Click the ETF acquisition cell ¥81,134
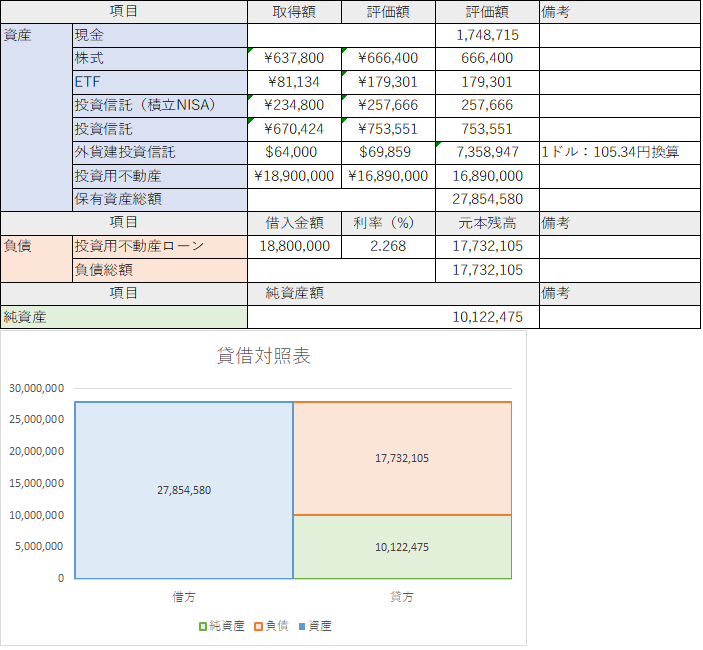The width and height of the screenshot is (703, 650). tap(295, 82)
